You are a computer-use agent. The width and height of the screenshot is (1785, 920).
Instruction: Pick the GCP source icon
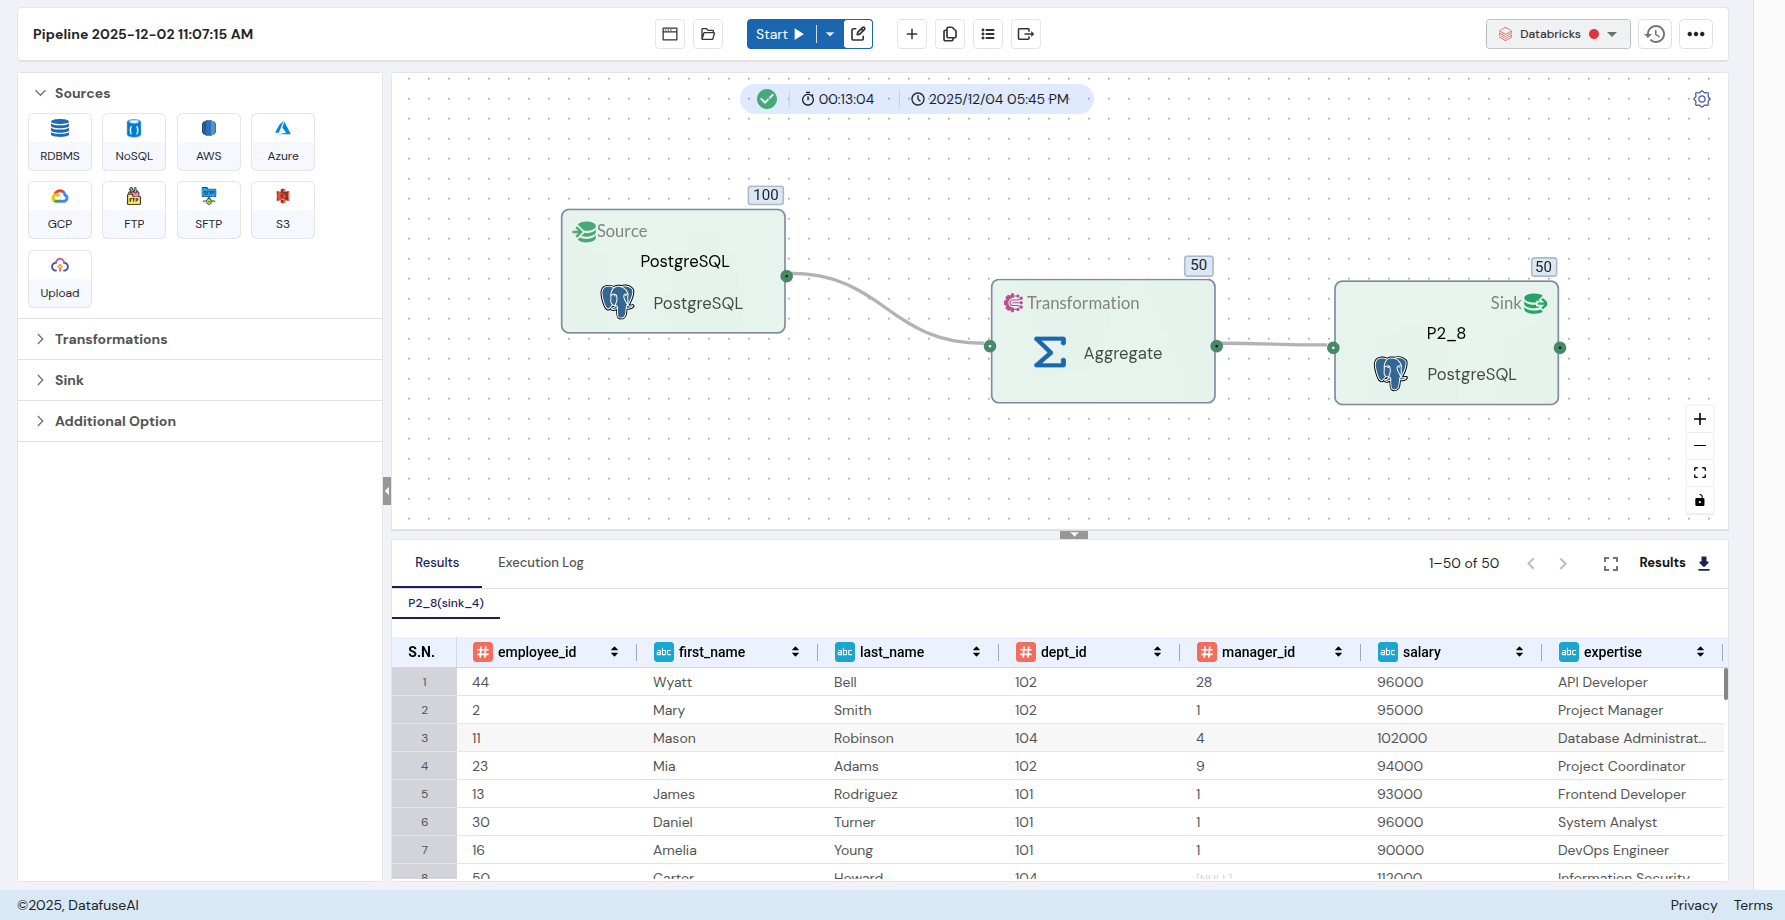[60, 209]
